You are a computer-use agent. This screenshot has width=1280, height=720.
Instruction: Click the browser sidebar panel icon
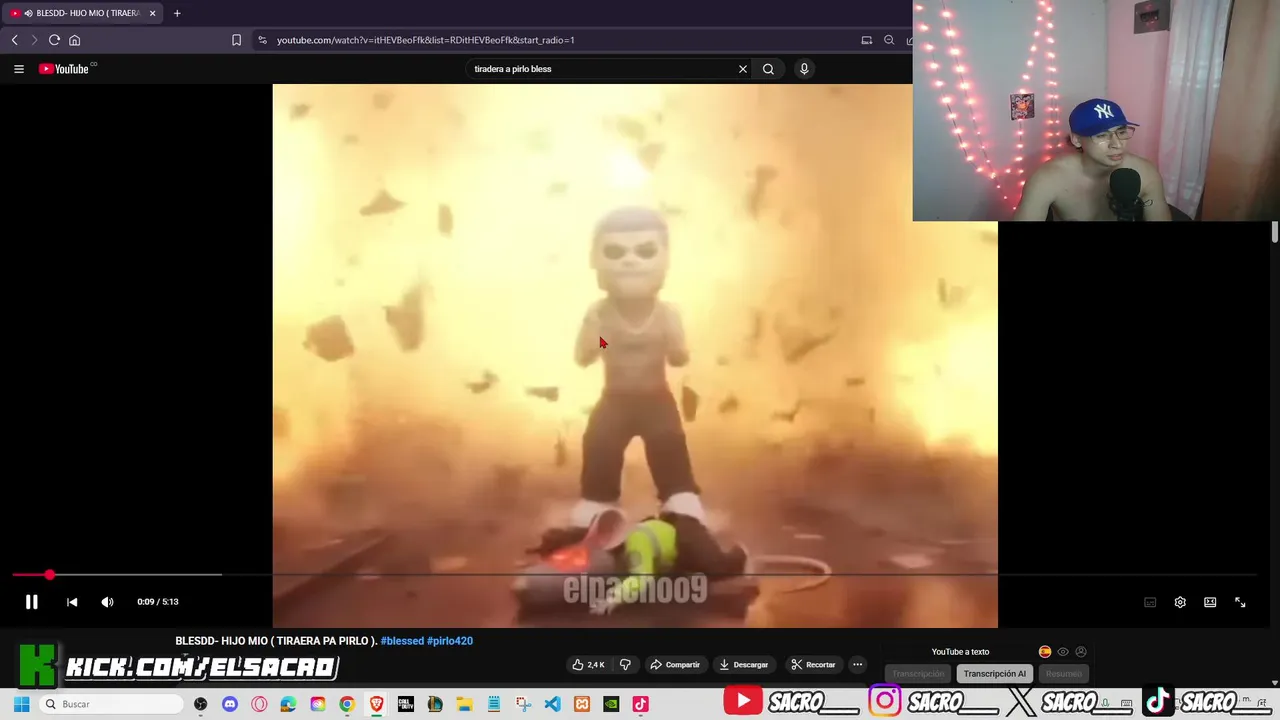[x=866, y=40]
